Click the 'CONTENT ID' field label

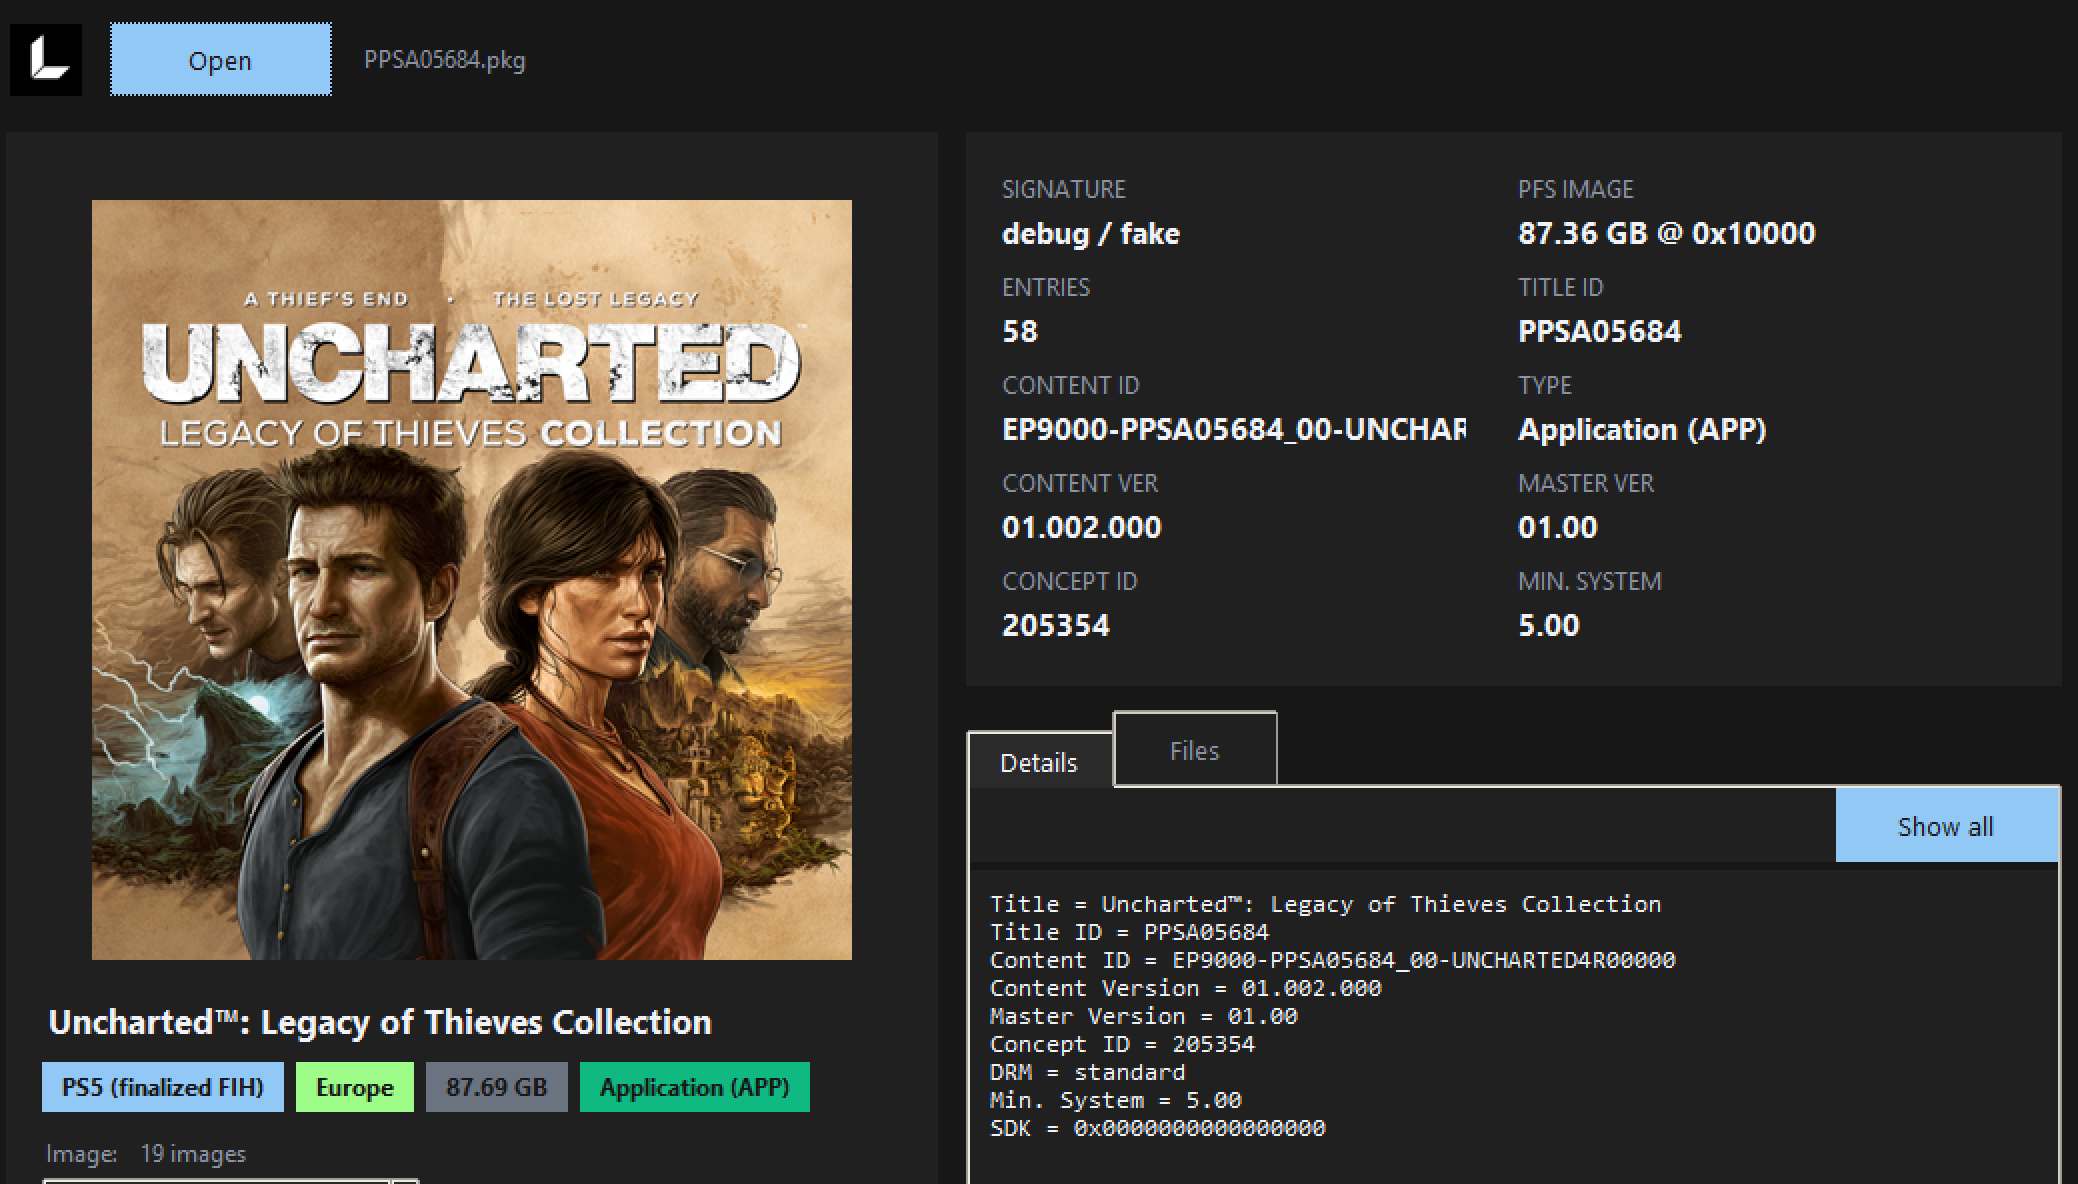(1071, 385)
